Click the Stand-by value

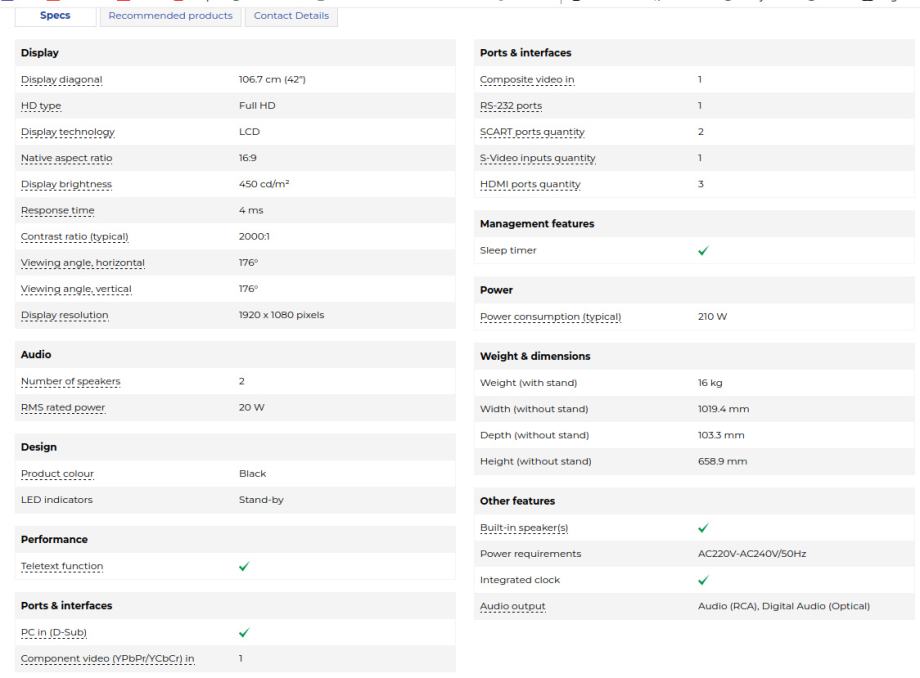(x=261, y=500)
